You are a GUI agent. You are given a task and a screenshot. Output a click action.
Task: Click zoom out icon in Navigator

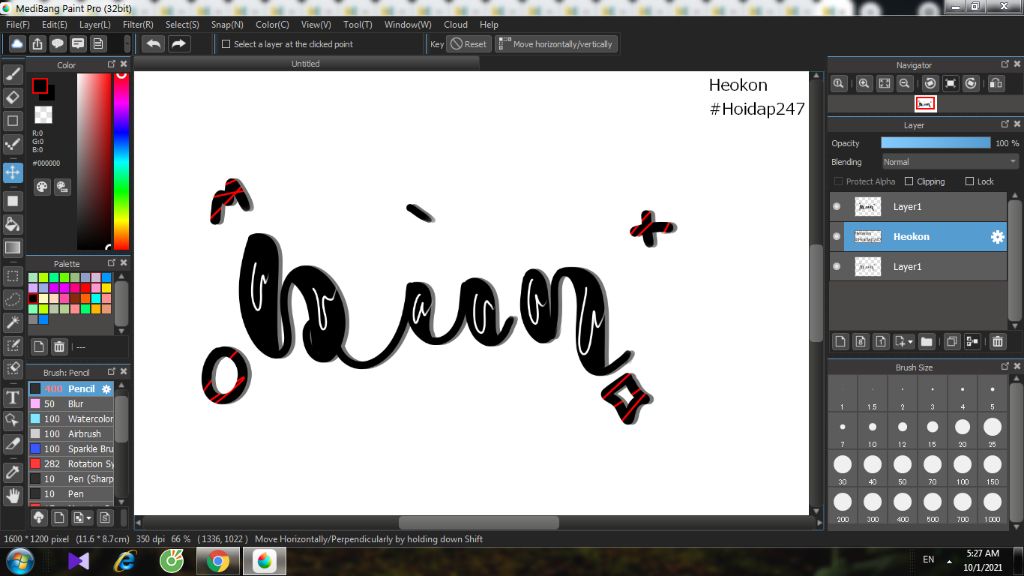point(904,84)
